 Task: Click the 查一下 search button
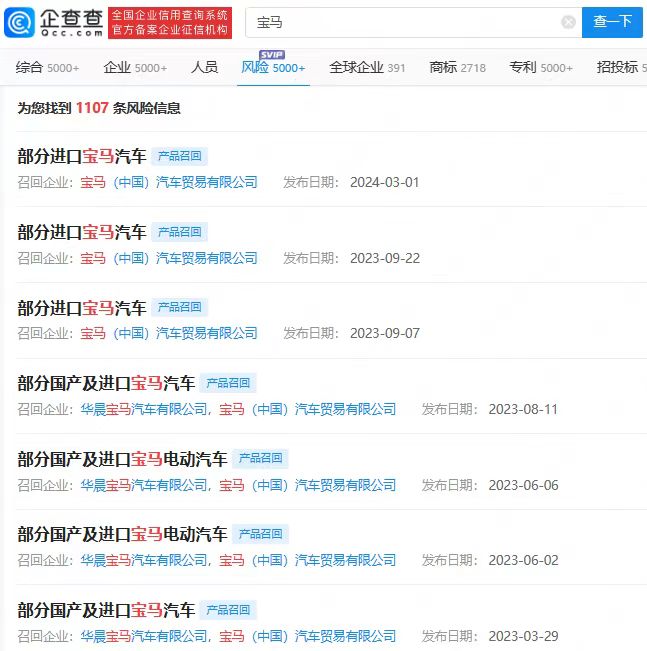click(612, 22)
